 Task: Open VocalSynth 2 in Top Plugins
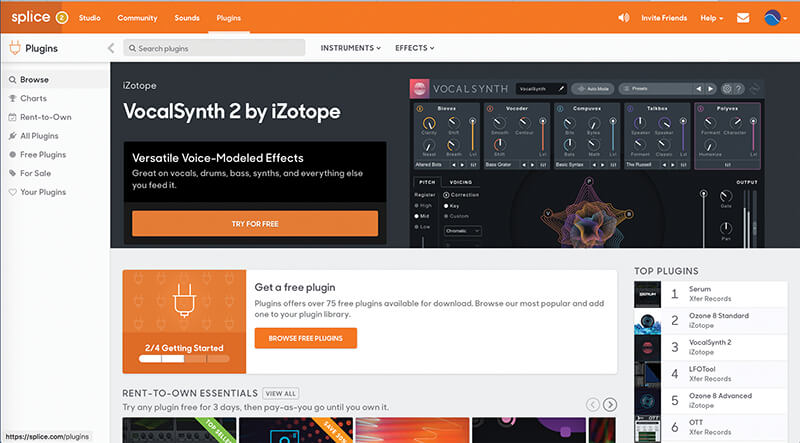(x=710, y=347)
